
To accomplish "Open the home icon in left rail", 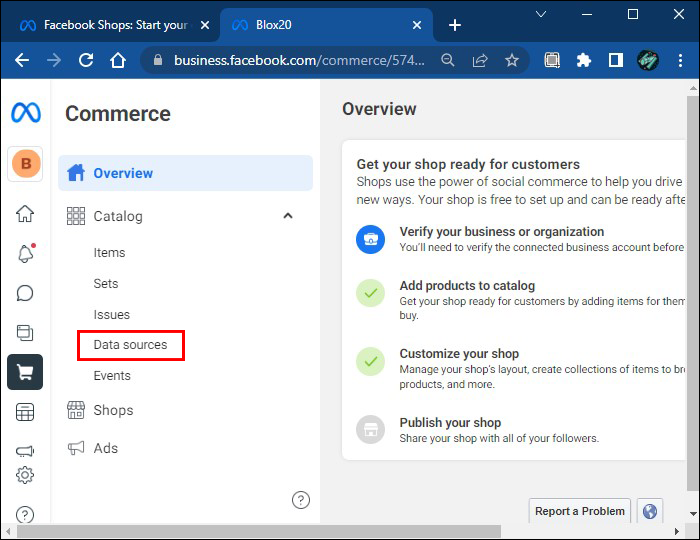I will click(x=25, y=213).
